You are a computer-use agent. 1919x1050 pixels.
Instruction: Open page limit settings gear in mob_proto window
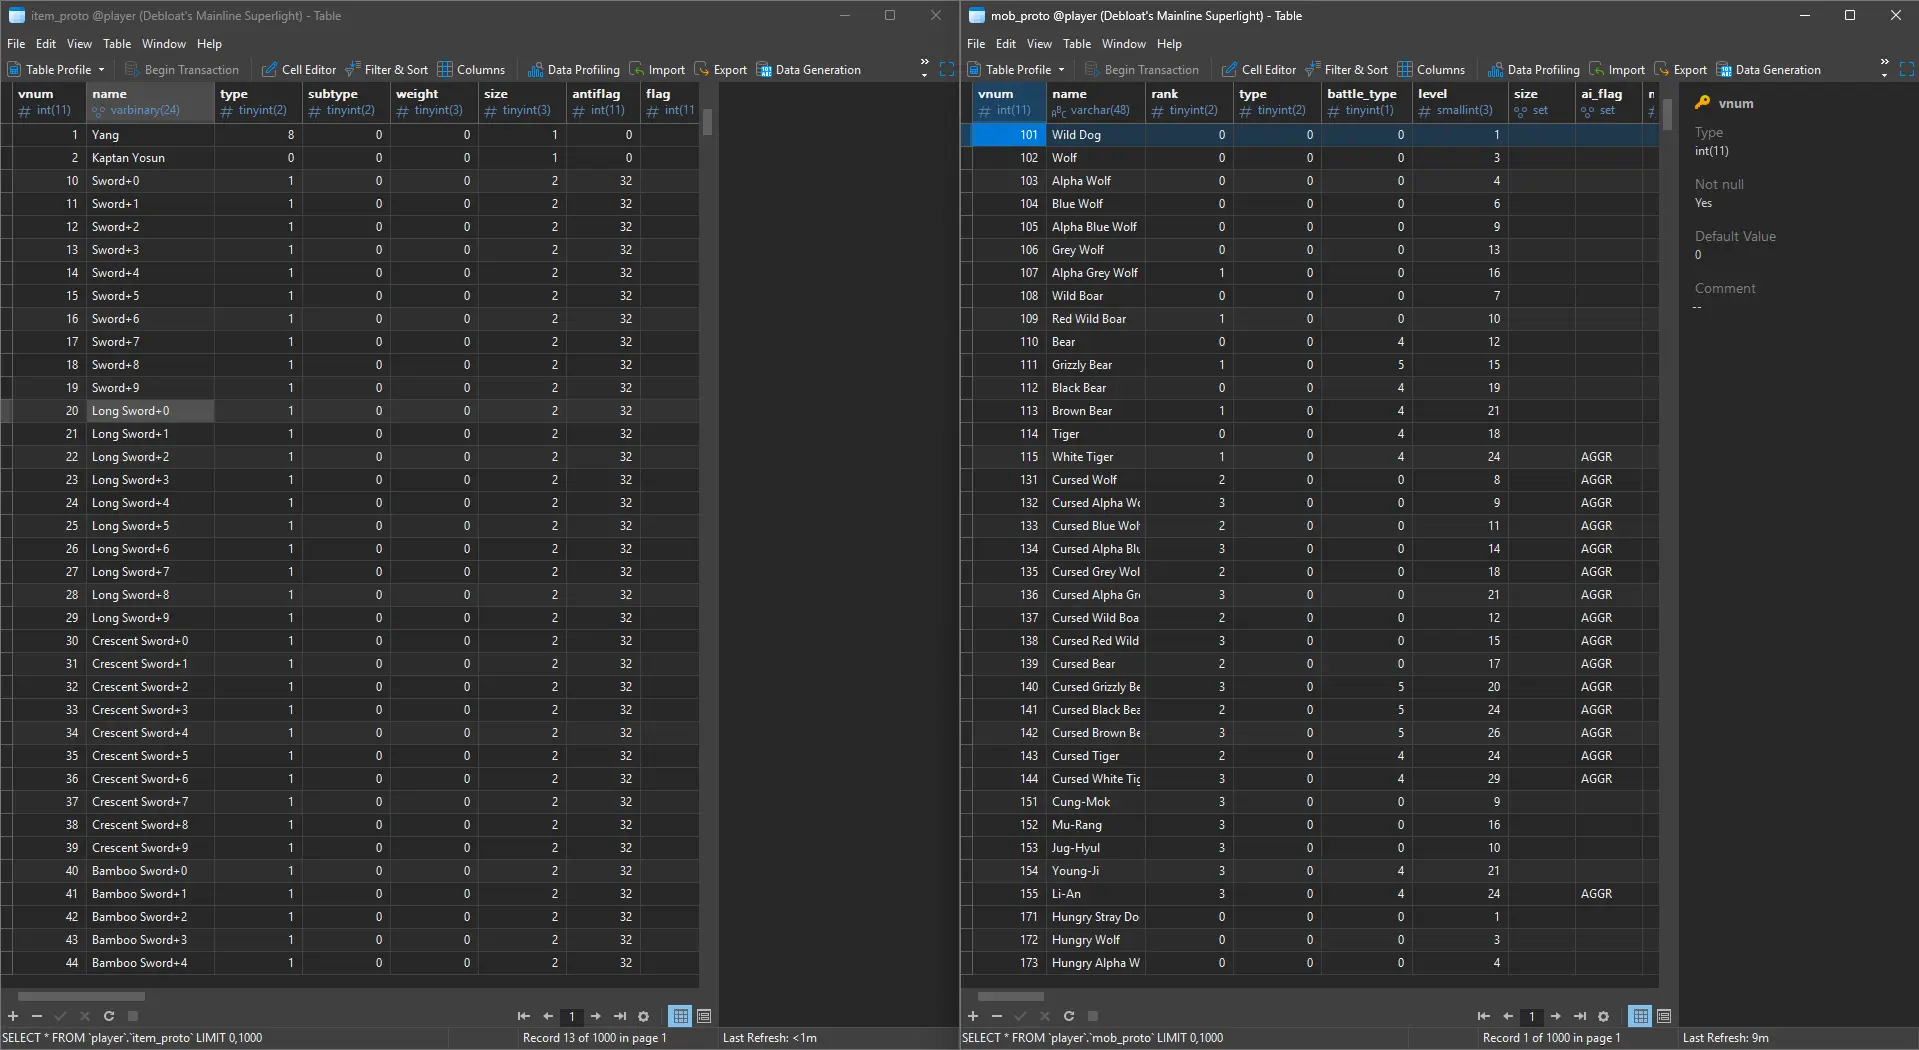tap(1604, 1016)
